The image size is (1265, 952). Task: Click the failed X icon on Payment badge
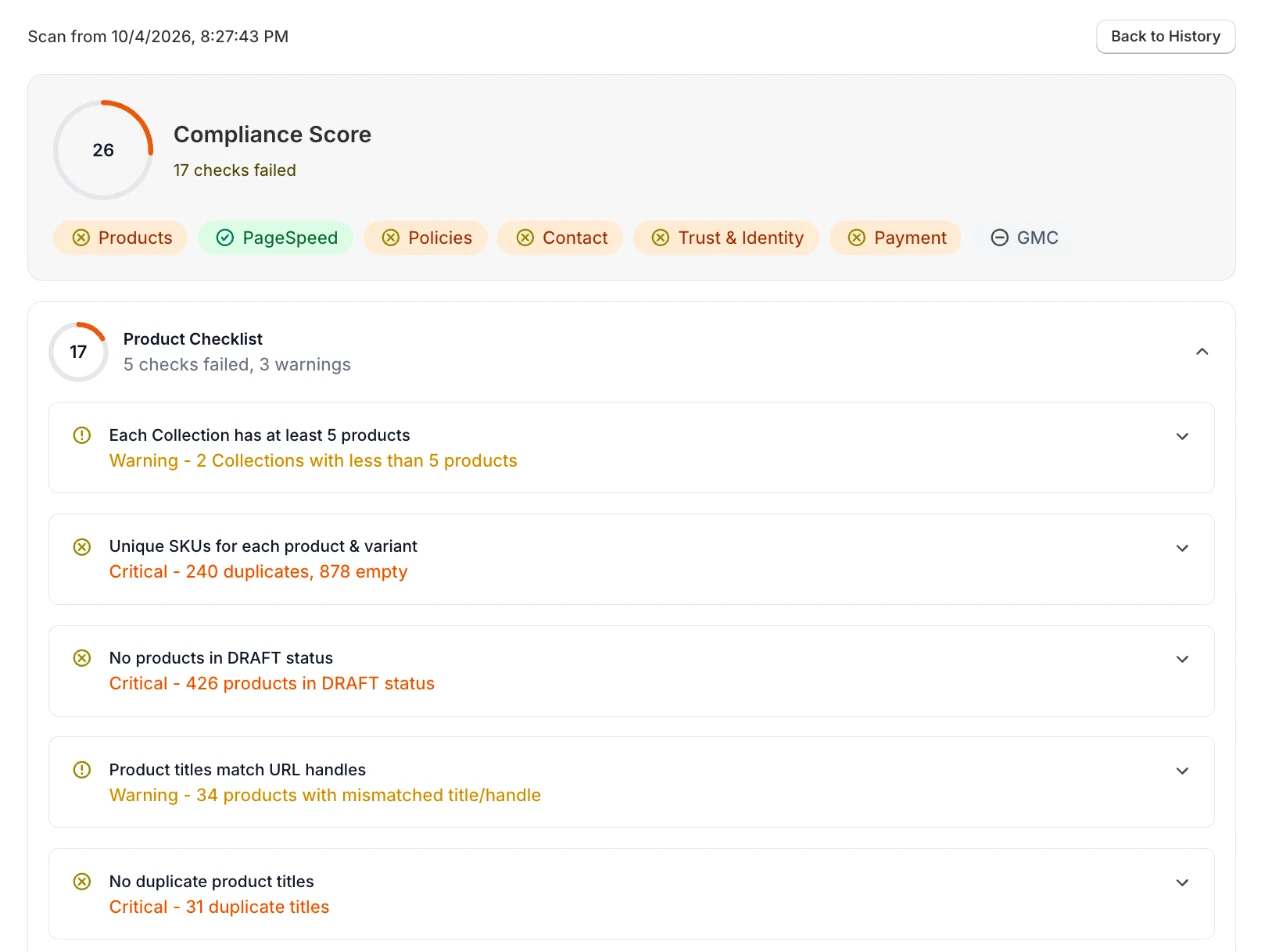pos(856,238)
